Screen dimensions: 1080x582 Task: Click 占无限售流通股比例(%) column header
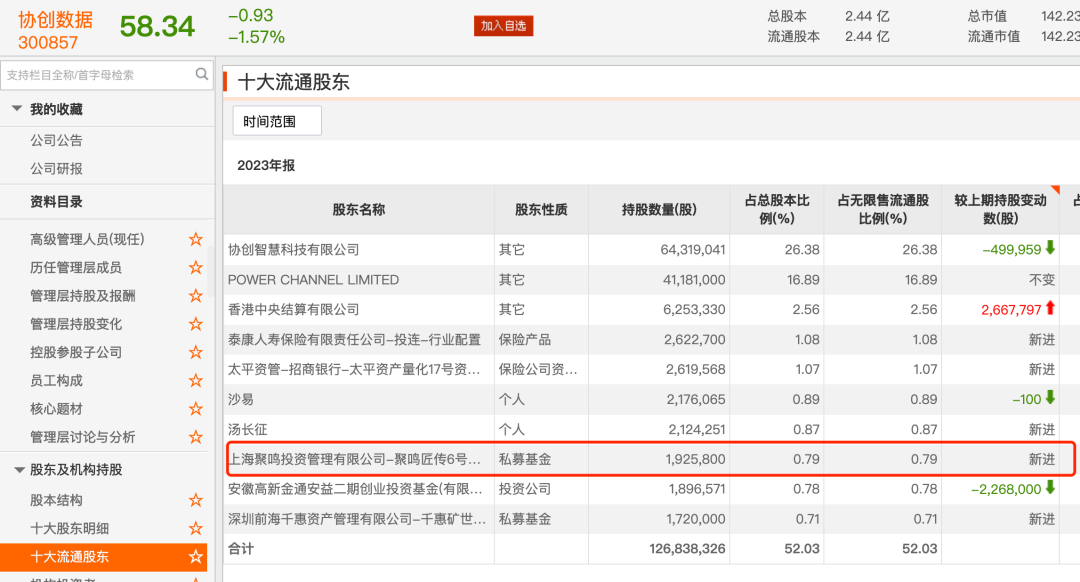click(882, 209)
